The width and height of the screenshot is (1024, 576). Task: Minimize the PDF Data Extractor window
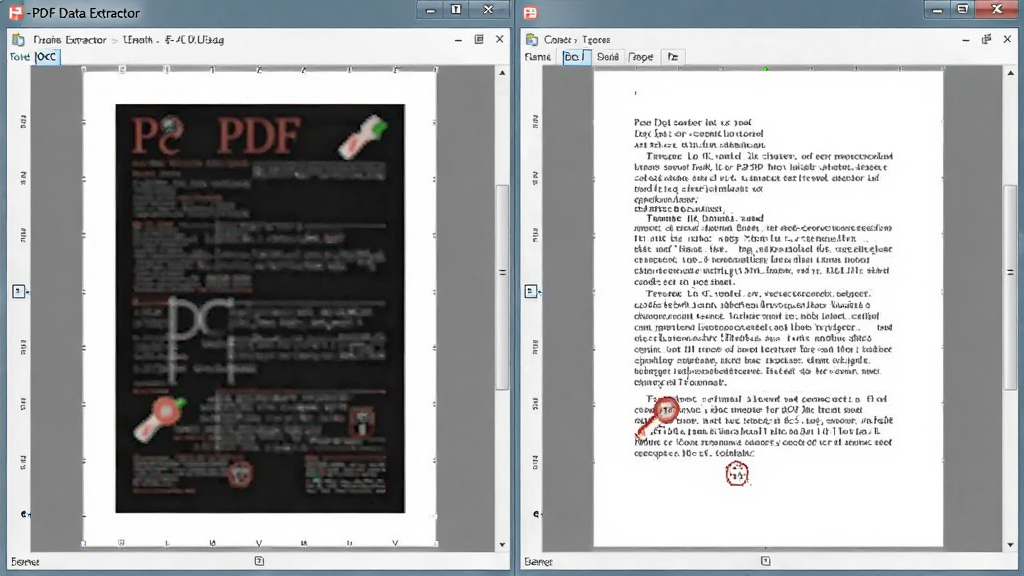tap(430, 10)
